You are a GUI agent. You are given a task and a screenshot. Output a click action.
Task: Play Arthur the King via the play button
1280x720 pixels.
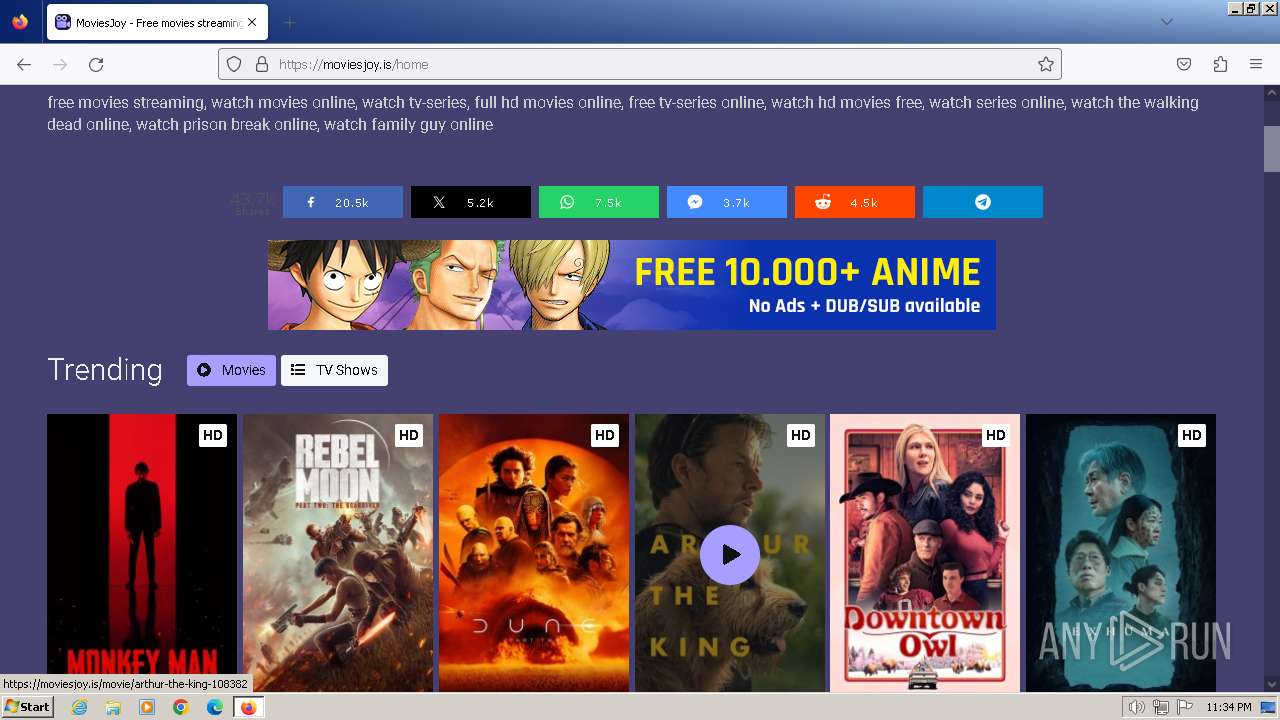[x=730, y=554]
